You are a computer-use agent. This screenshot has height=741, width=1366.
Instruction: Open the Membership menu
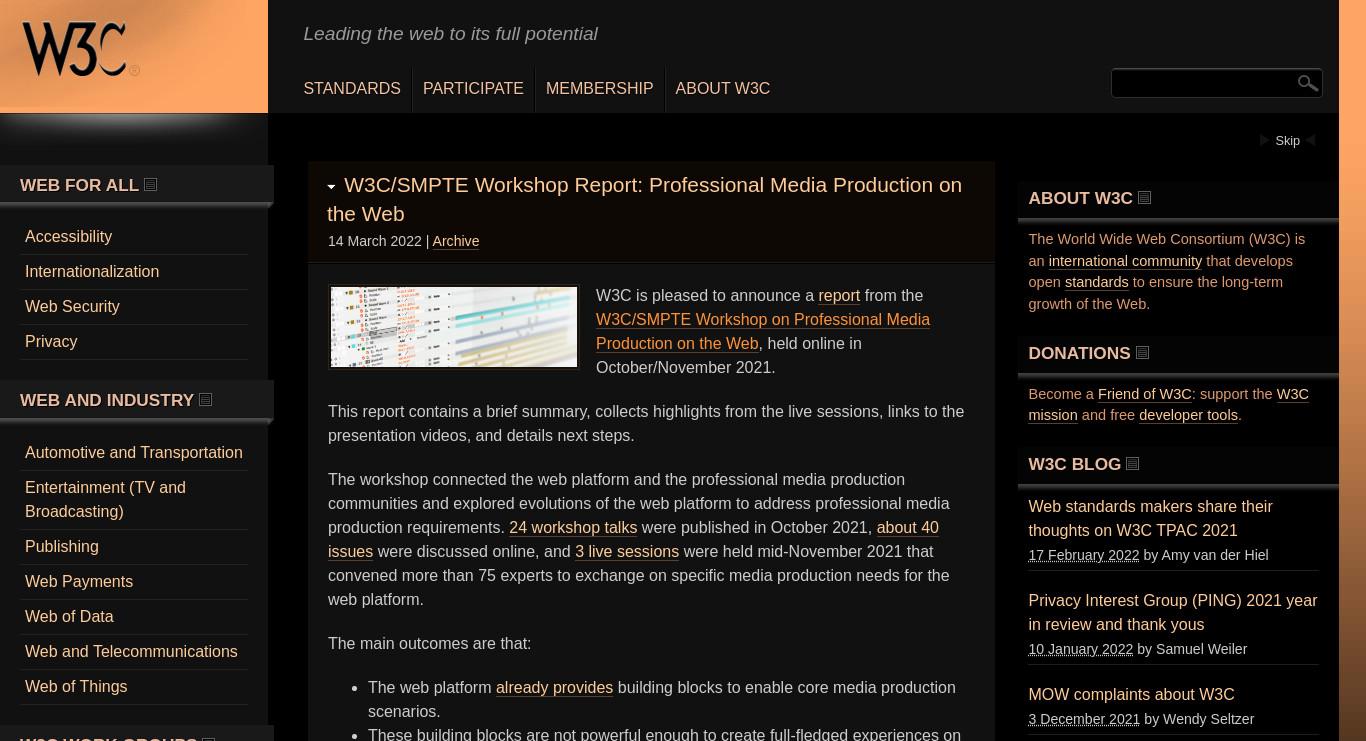point(599,88)
